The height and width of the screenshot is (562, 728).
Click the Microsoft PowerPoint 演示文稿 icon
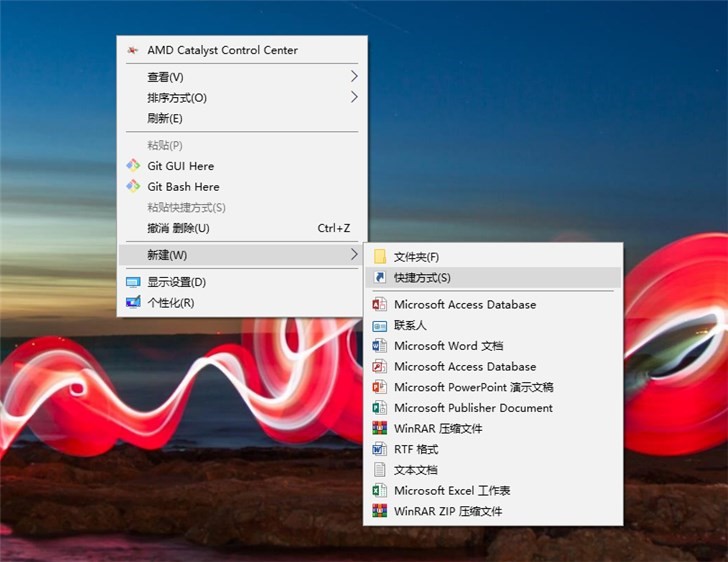pos(379,387)
